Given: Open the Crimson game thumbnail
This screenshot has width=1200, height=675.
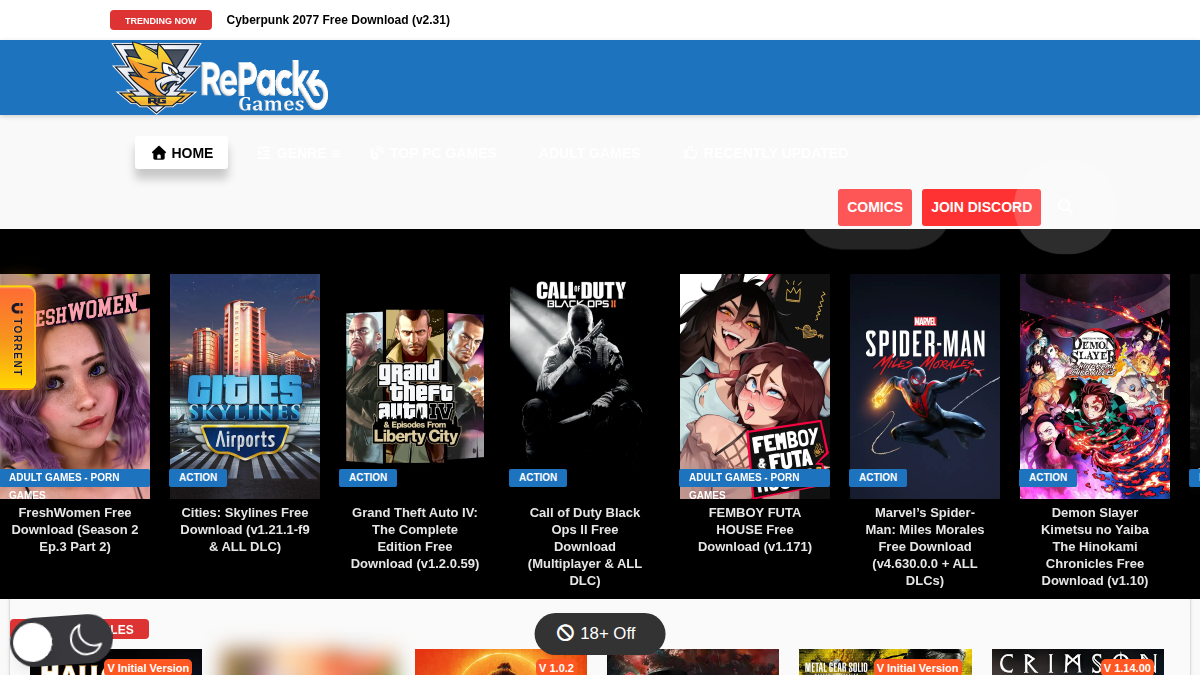Looking at the screenshot, I should [1078, 662].
